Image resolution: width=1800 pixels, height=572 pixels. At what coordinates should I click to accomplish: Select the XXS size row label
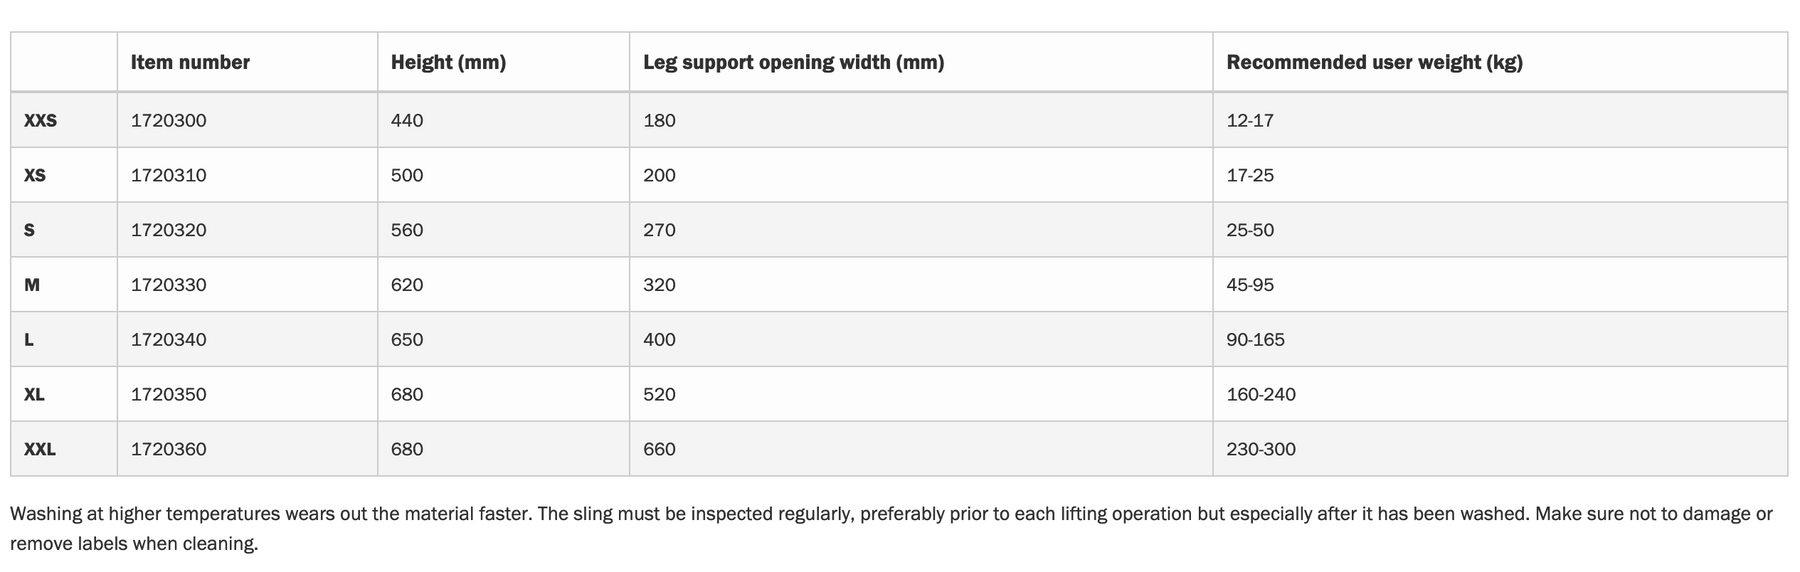pos(40,120)
